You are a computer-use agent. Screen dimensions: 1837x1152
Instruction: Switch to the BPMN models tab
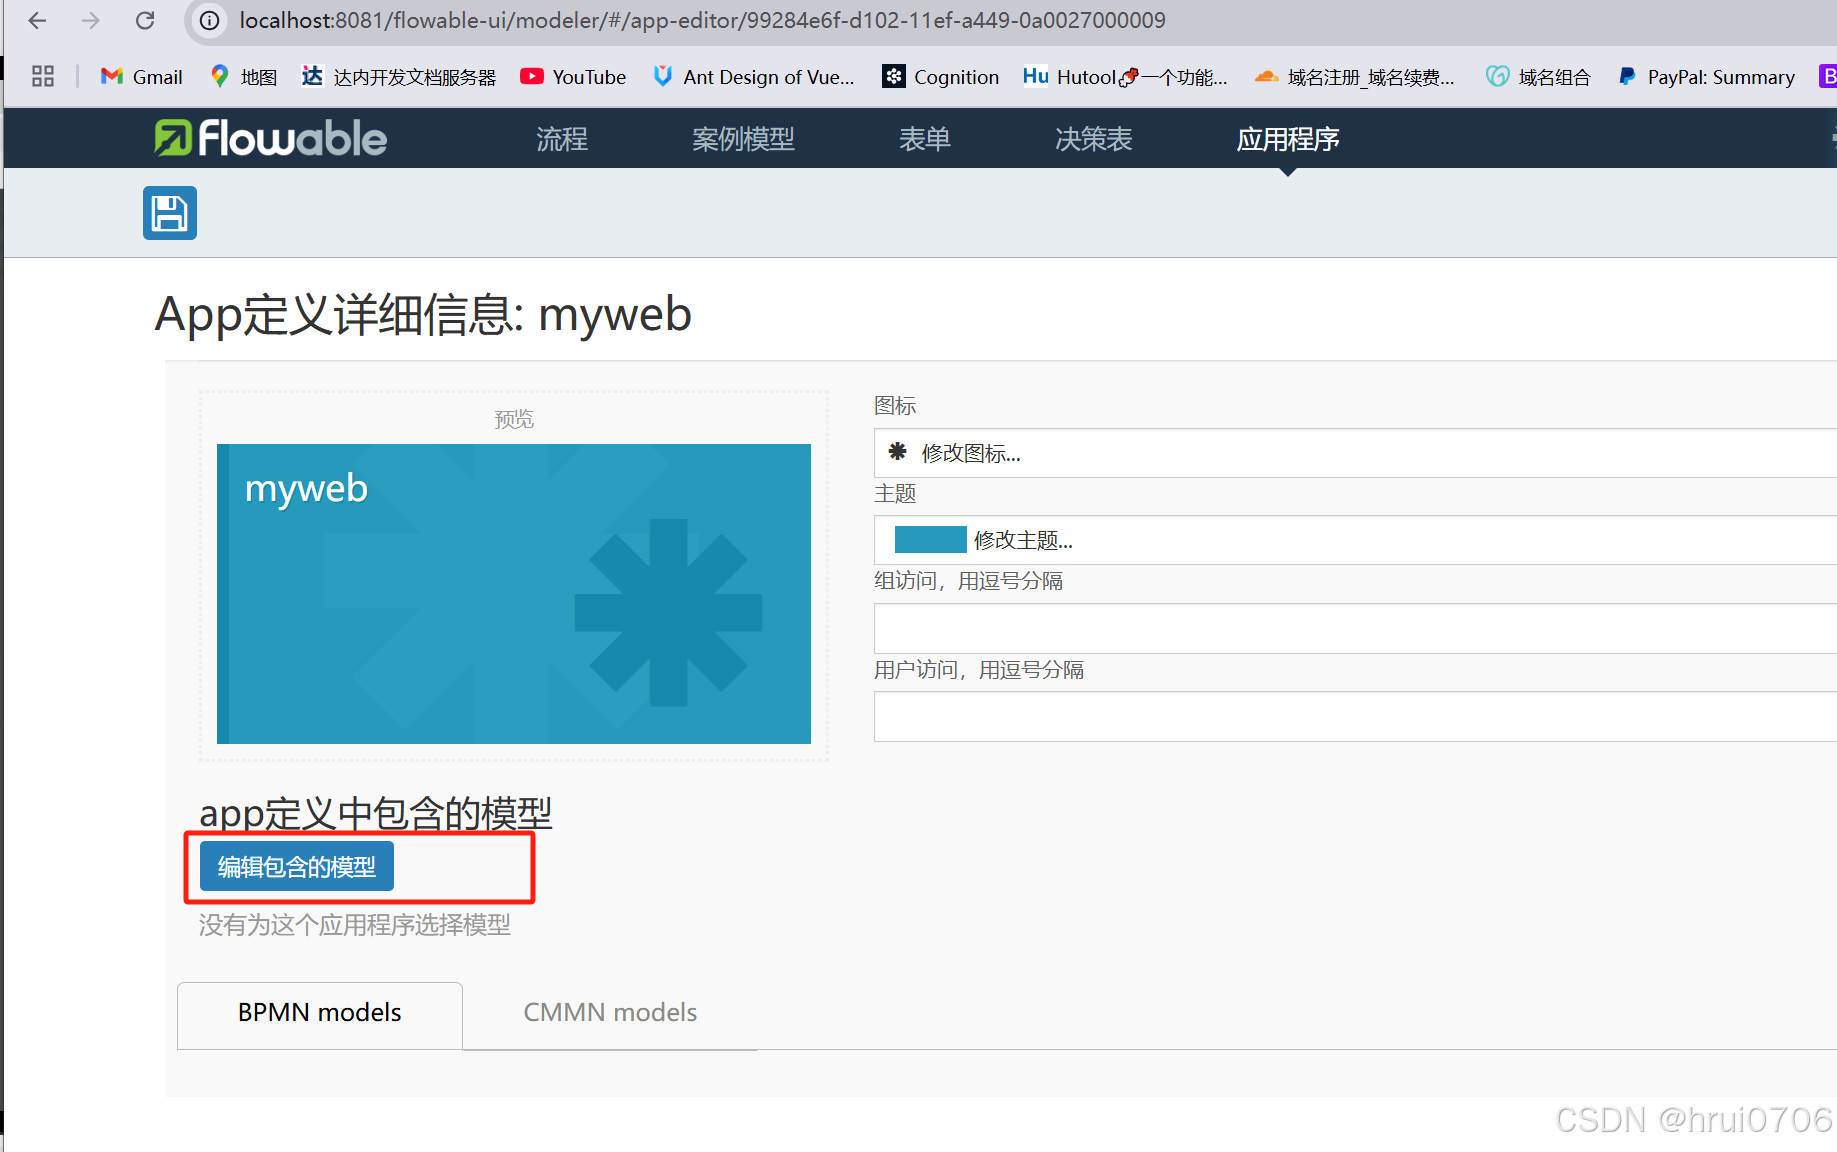(x=319, y=1013)
